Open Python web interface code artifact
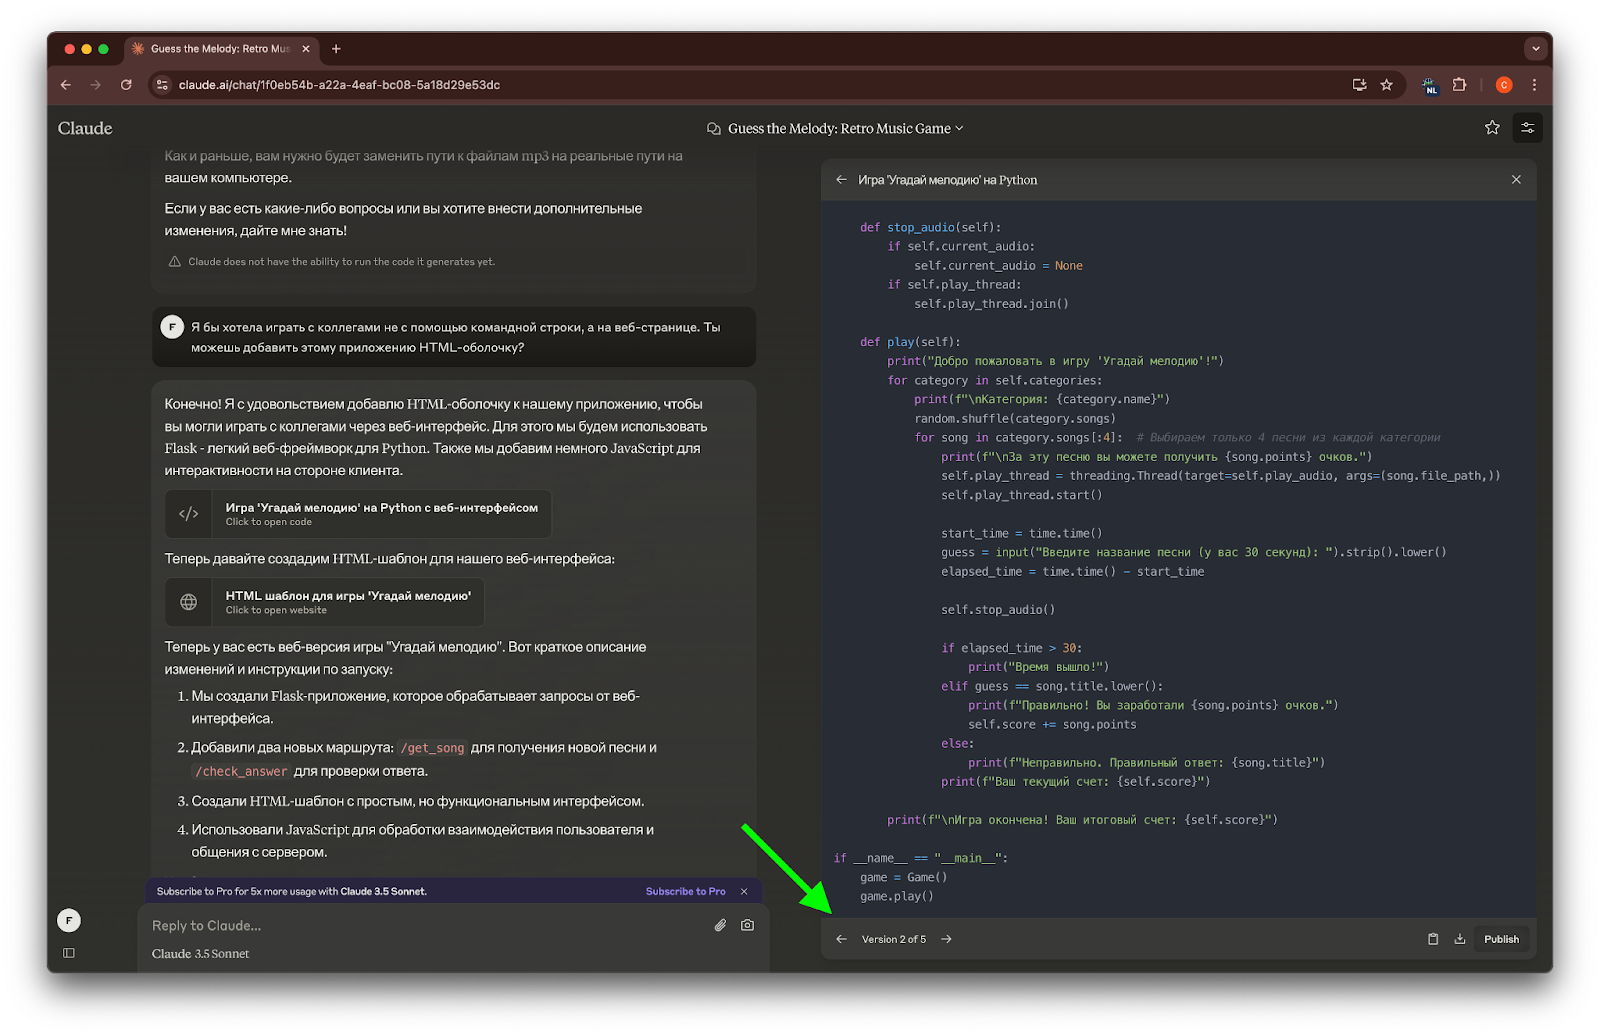 pos(358,514)
